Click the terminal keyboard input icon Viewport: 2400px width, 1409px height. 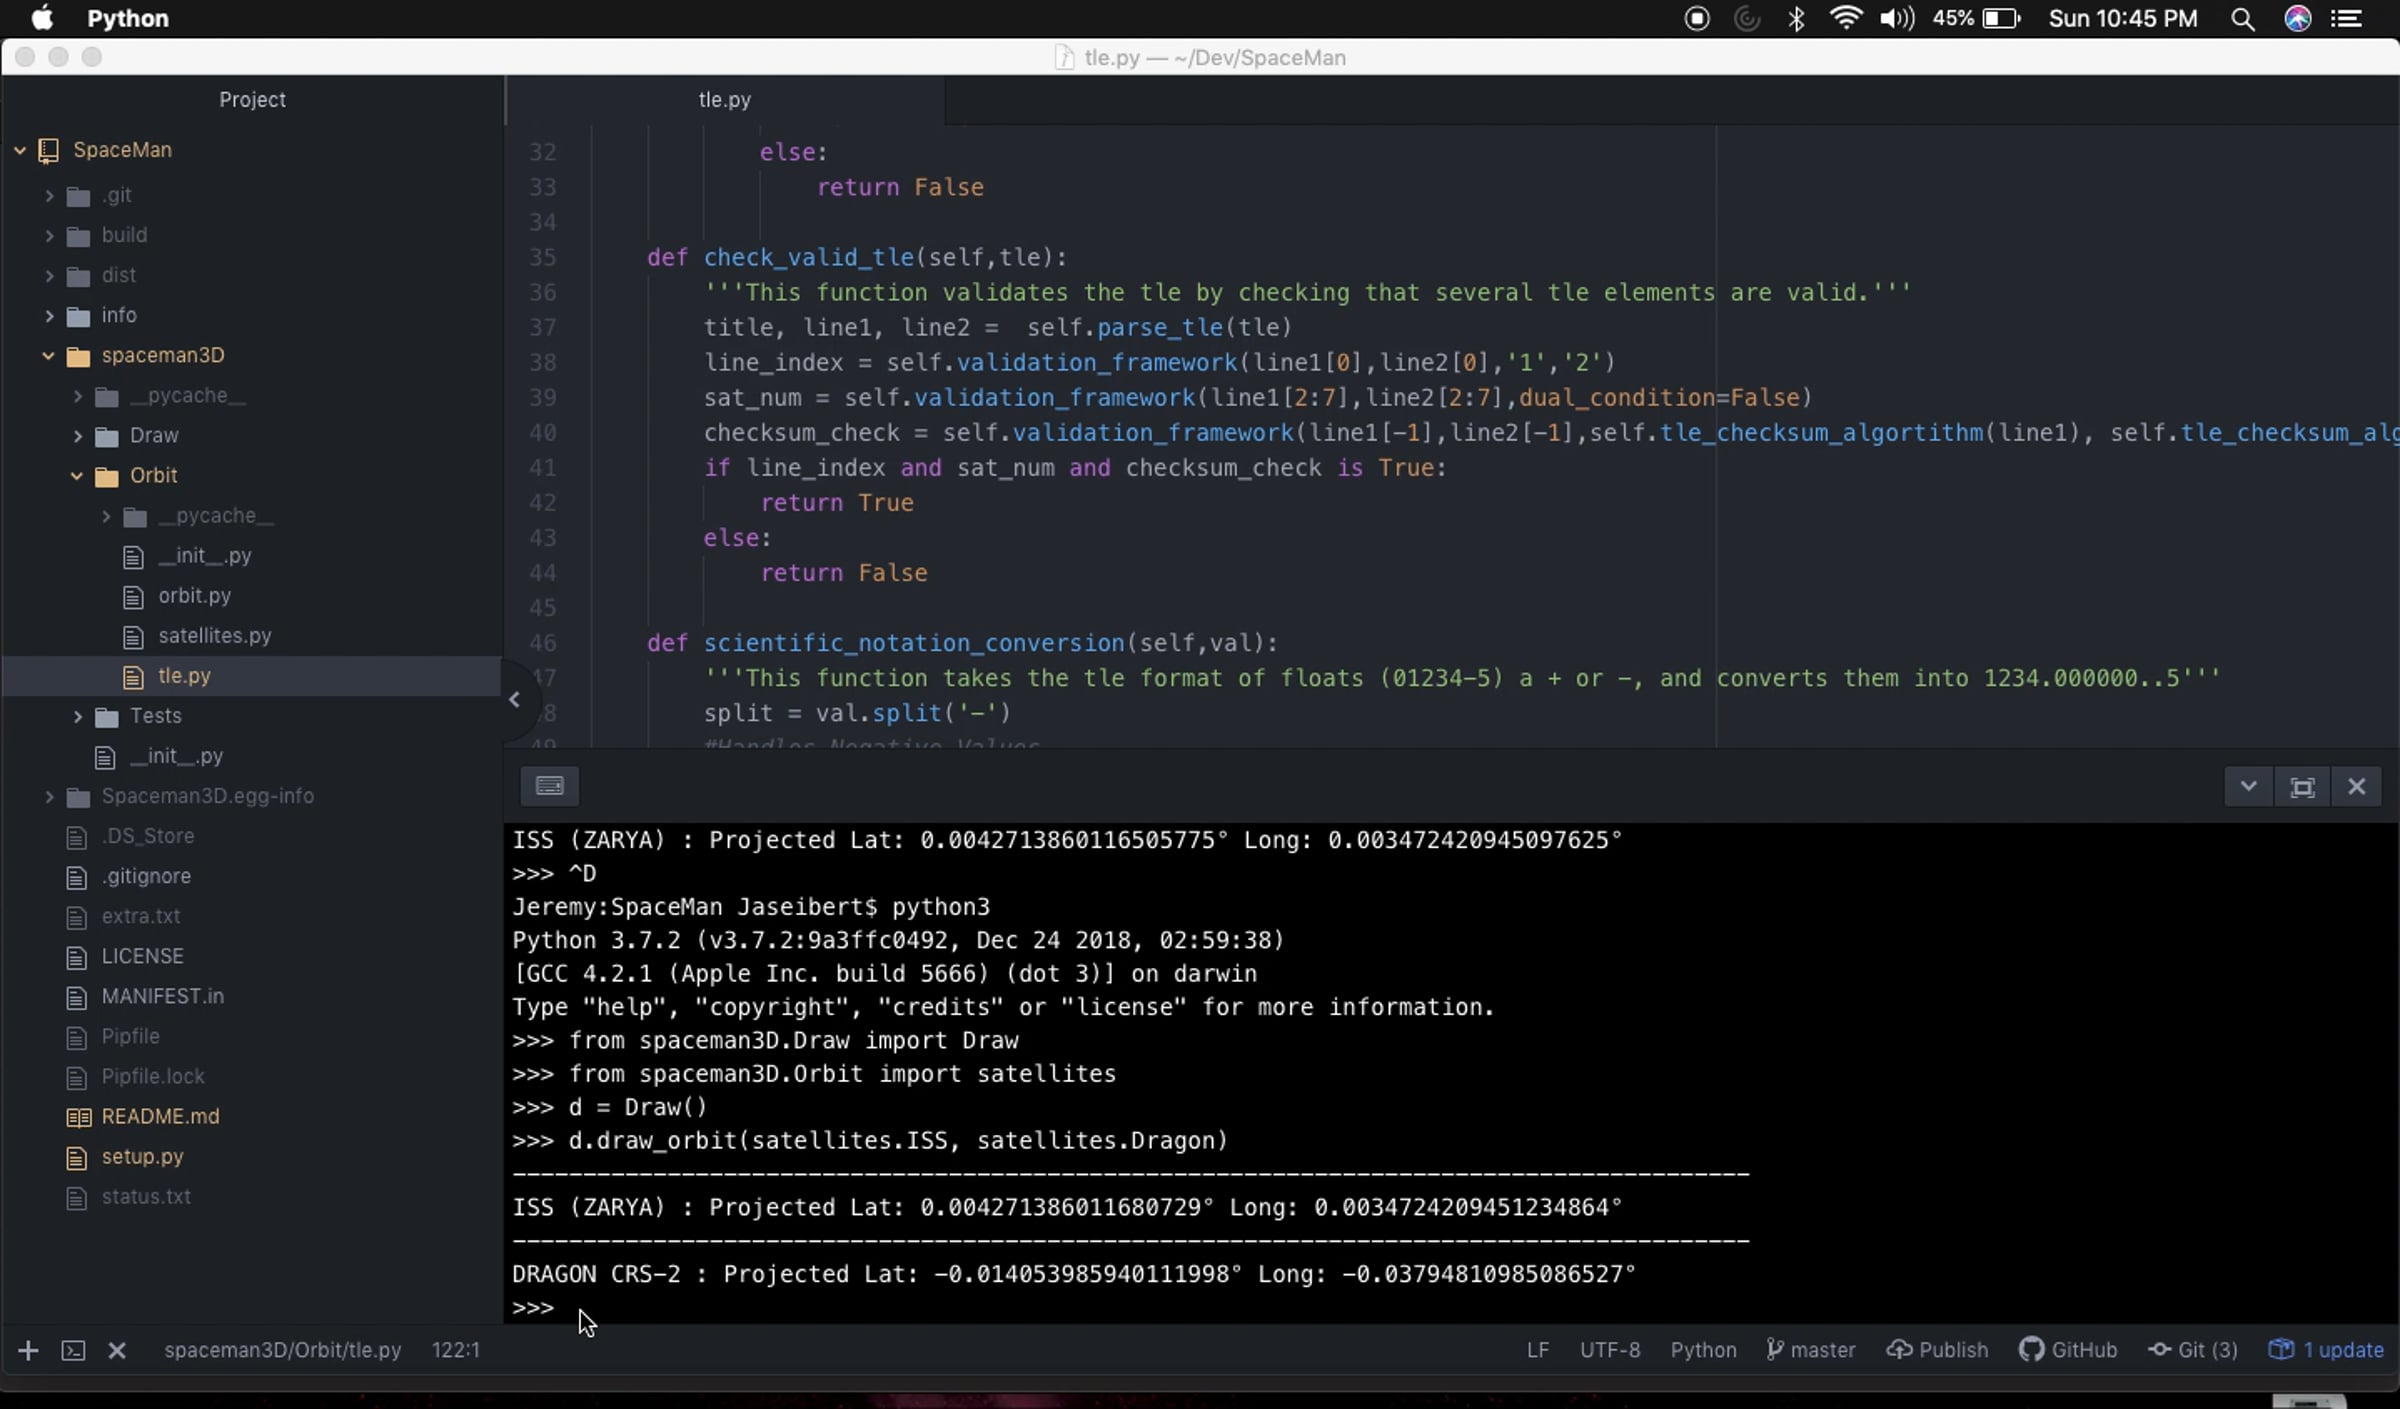click(549, 786)
